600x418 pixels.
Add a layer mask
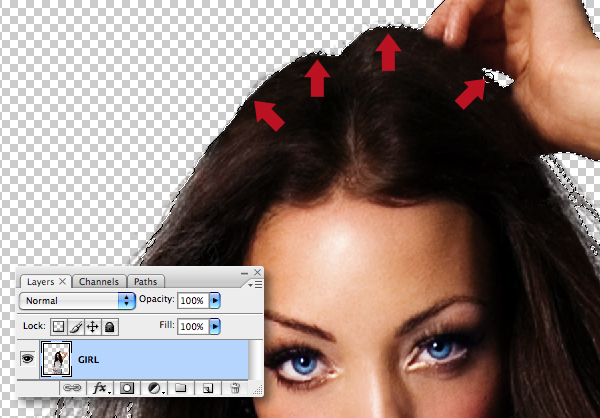pyautogui.click(x=127, y=388)
